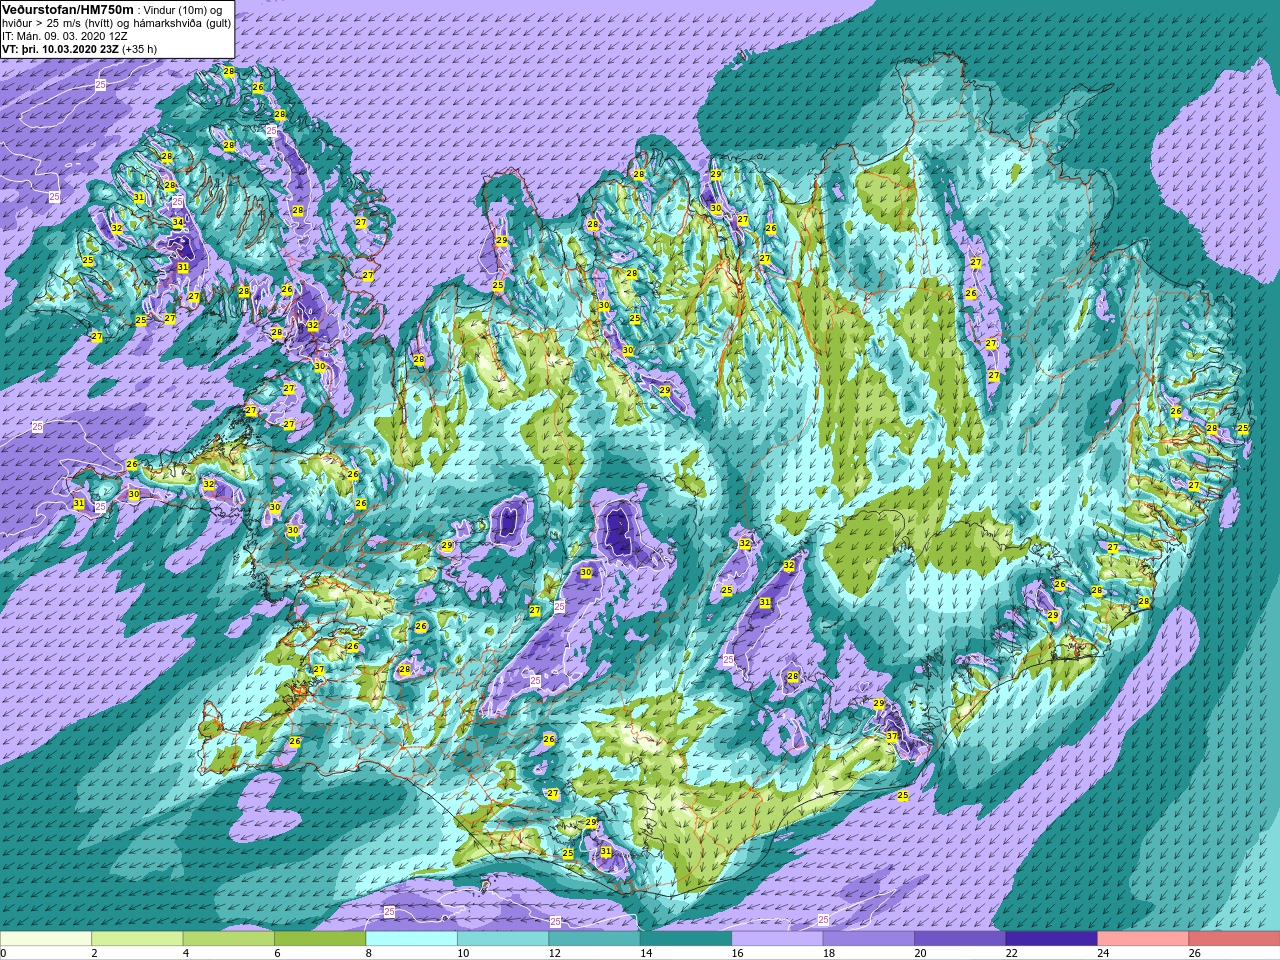Click the '6' tick on the colour scale
The height and width of the screenshot is (960, 1280).
click(277, 953)
